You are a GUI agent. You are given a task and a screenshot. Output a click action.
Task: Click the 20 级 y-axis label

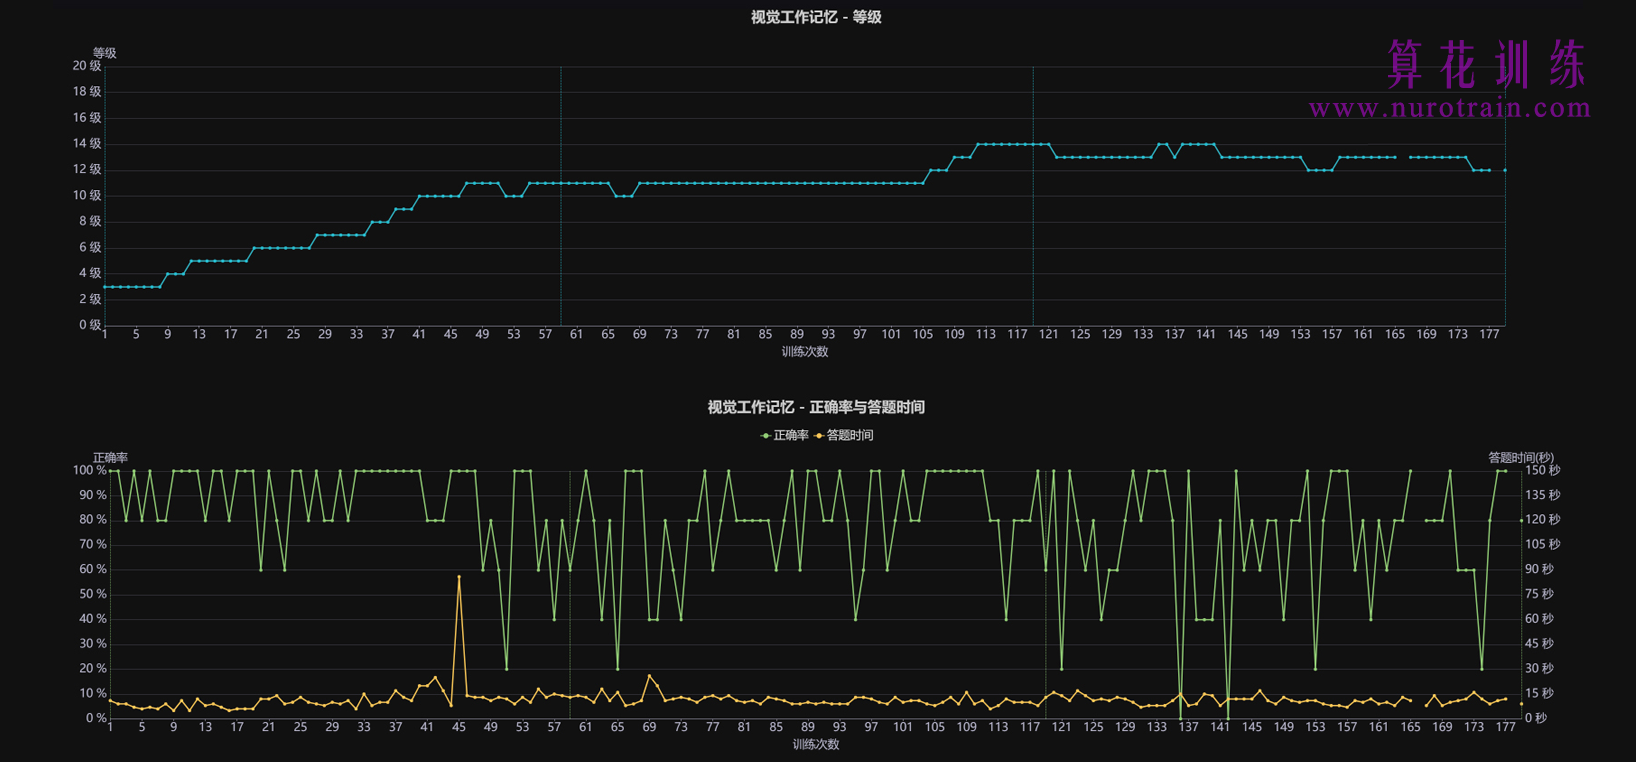click(87, 66)
